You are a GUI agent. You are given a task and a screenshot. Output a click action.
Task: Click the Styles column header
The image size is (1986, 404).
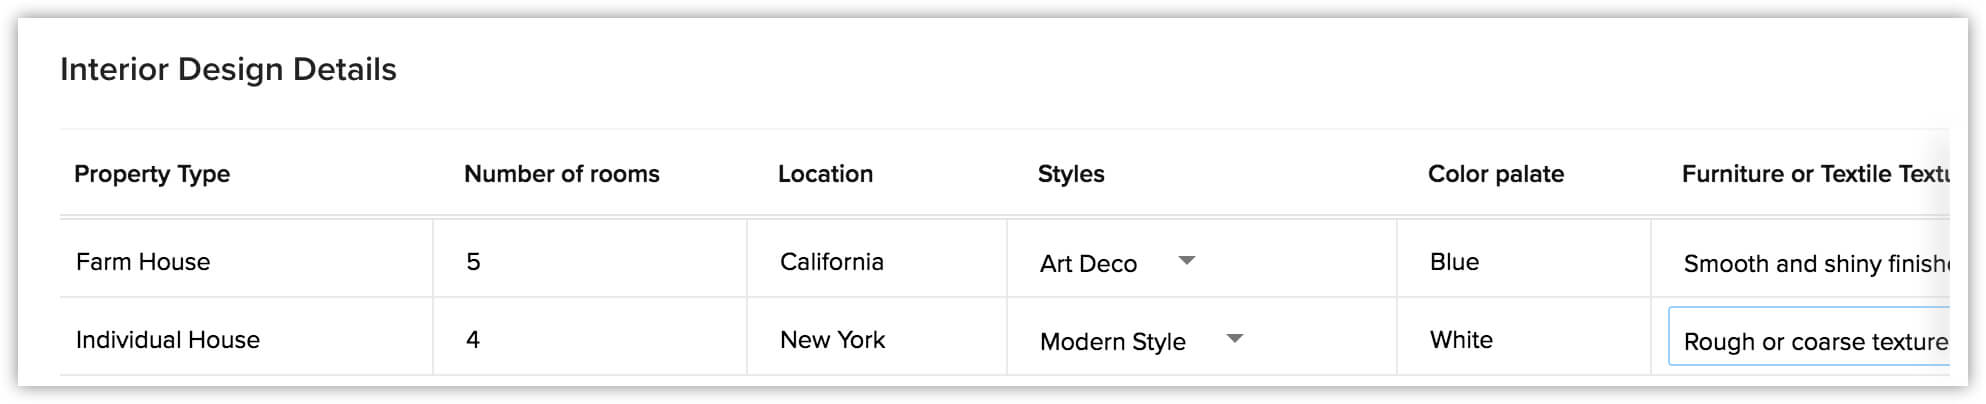(x=1071, y=174)
